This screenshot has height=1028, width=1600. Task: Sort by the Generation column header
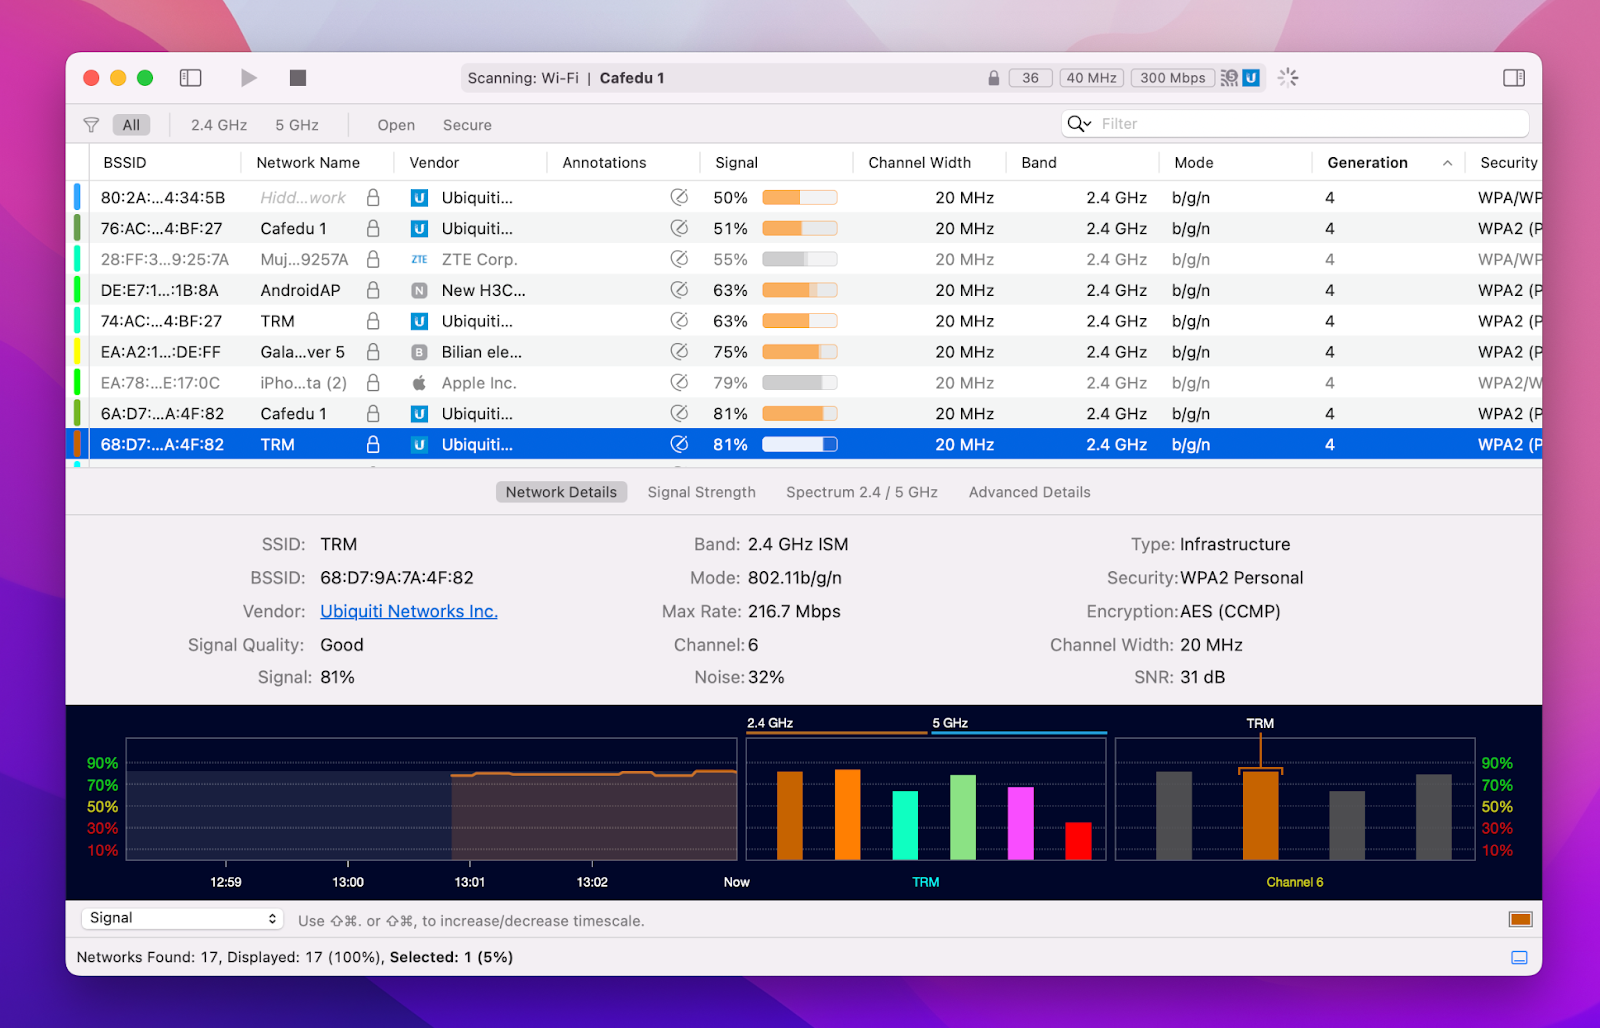pos(1367,162)
